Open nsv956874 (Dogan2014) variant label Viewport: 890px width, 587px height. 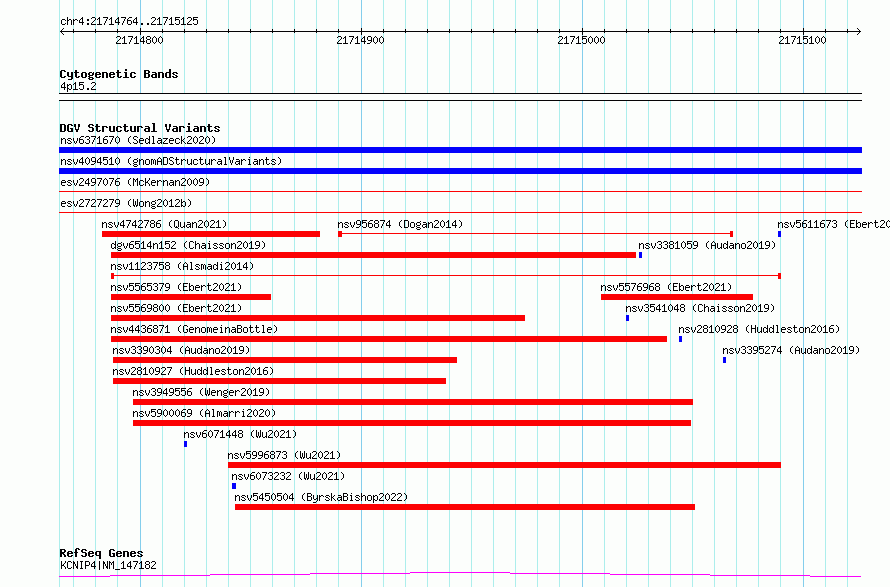pyautogui.click(x=400, y=224)
